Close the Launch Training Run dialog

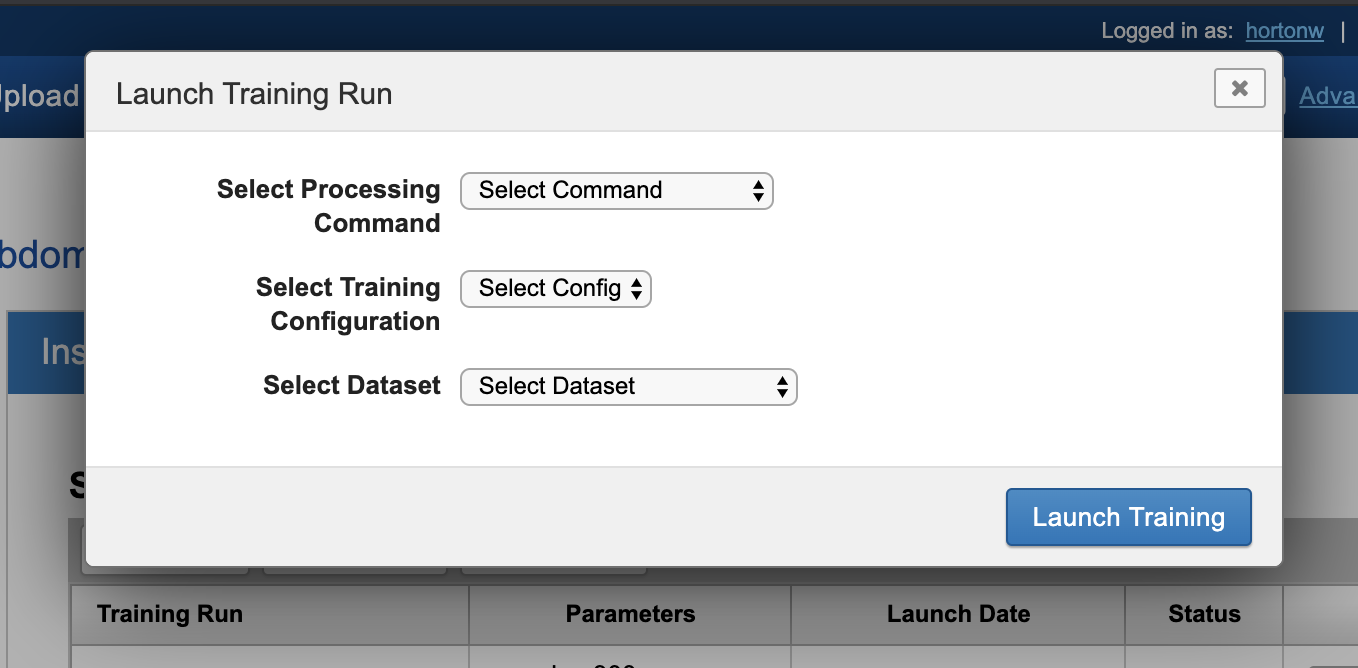(1239, 88)
